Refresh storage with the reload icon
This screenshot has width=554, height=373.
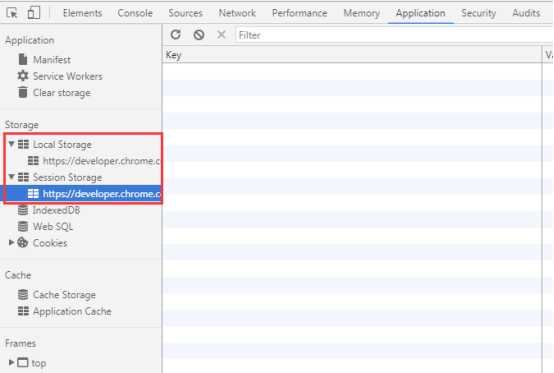click(x=176, y=35)
